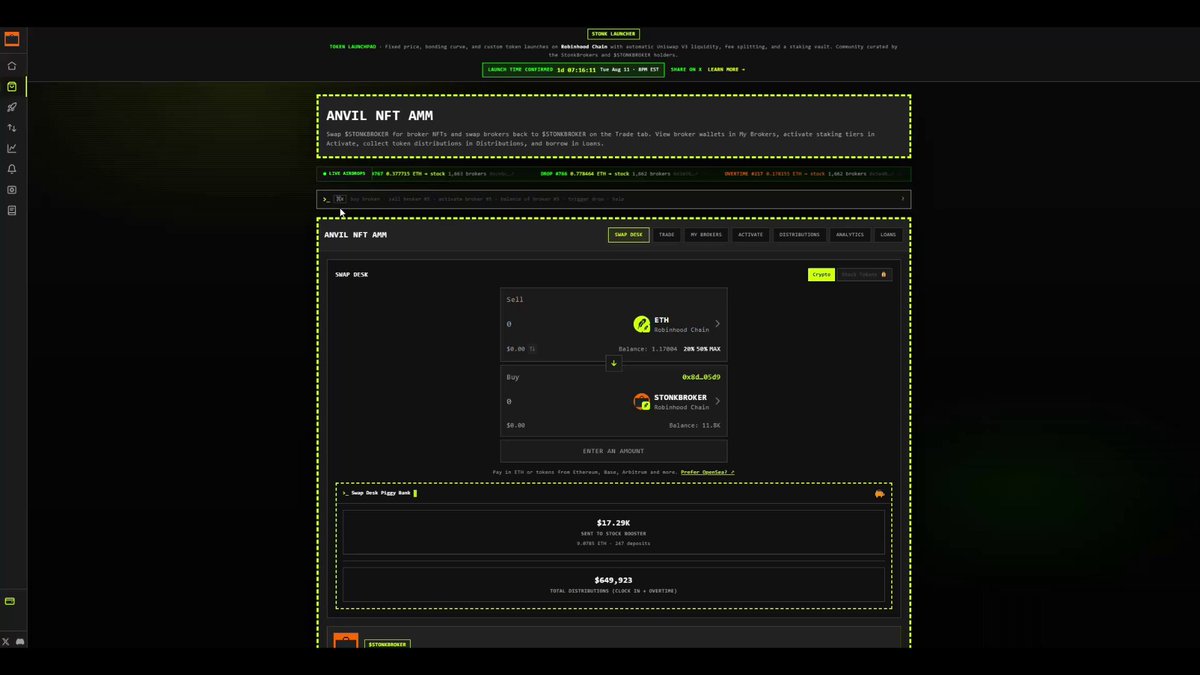Click the Share on X link

tap(686, 70)
